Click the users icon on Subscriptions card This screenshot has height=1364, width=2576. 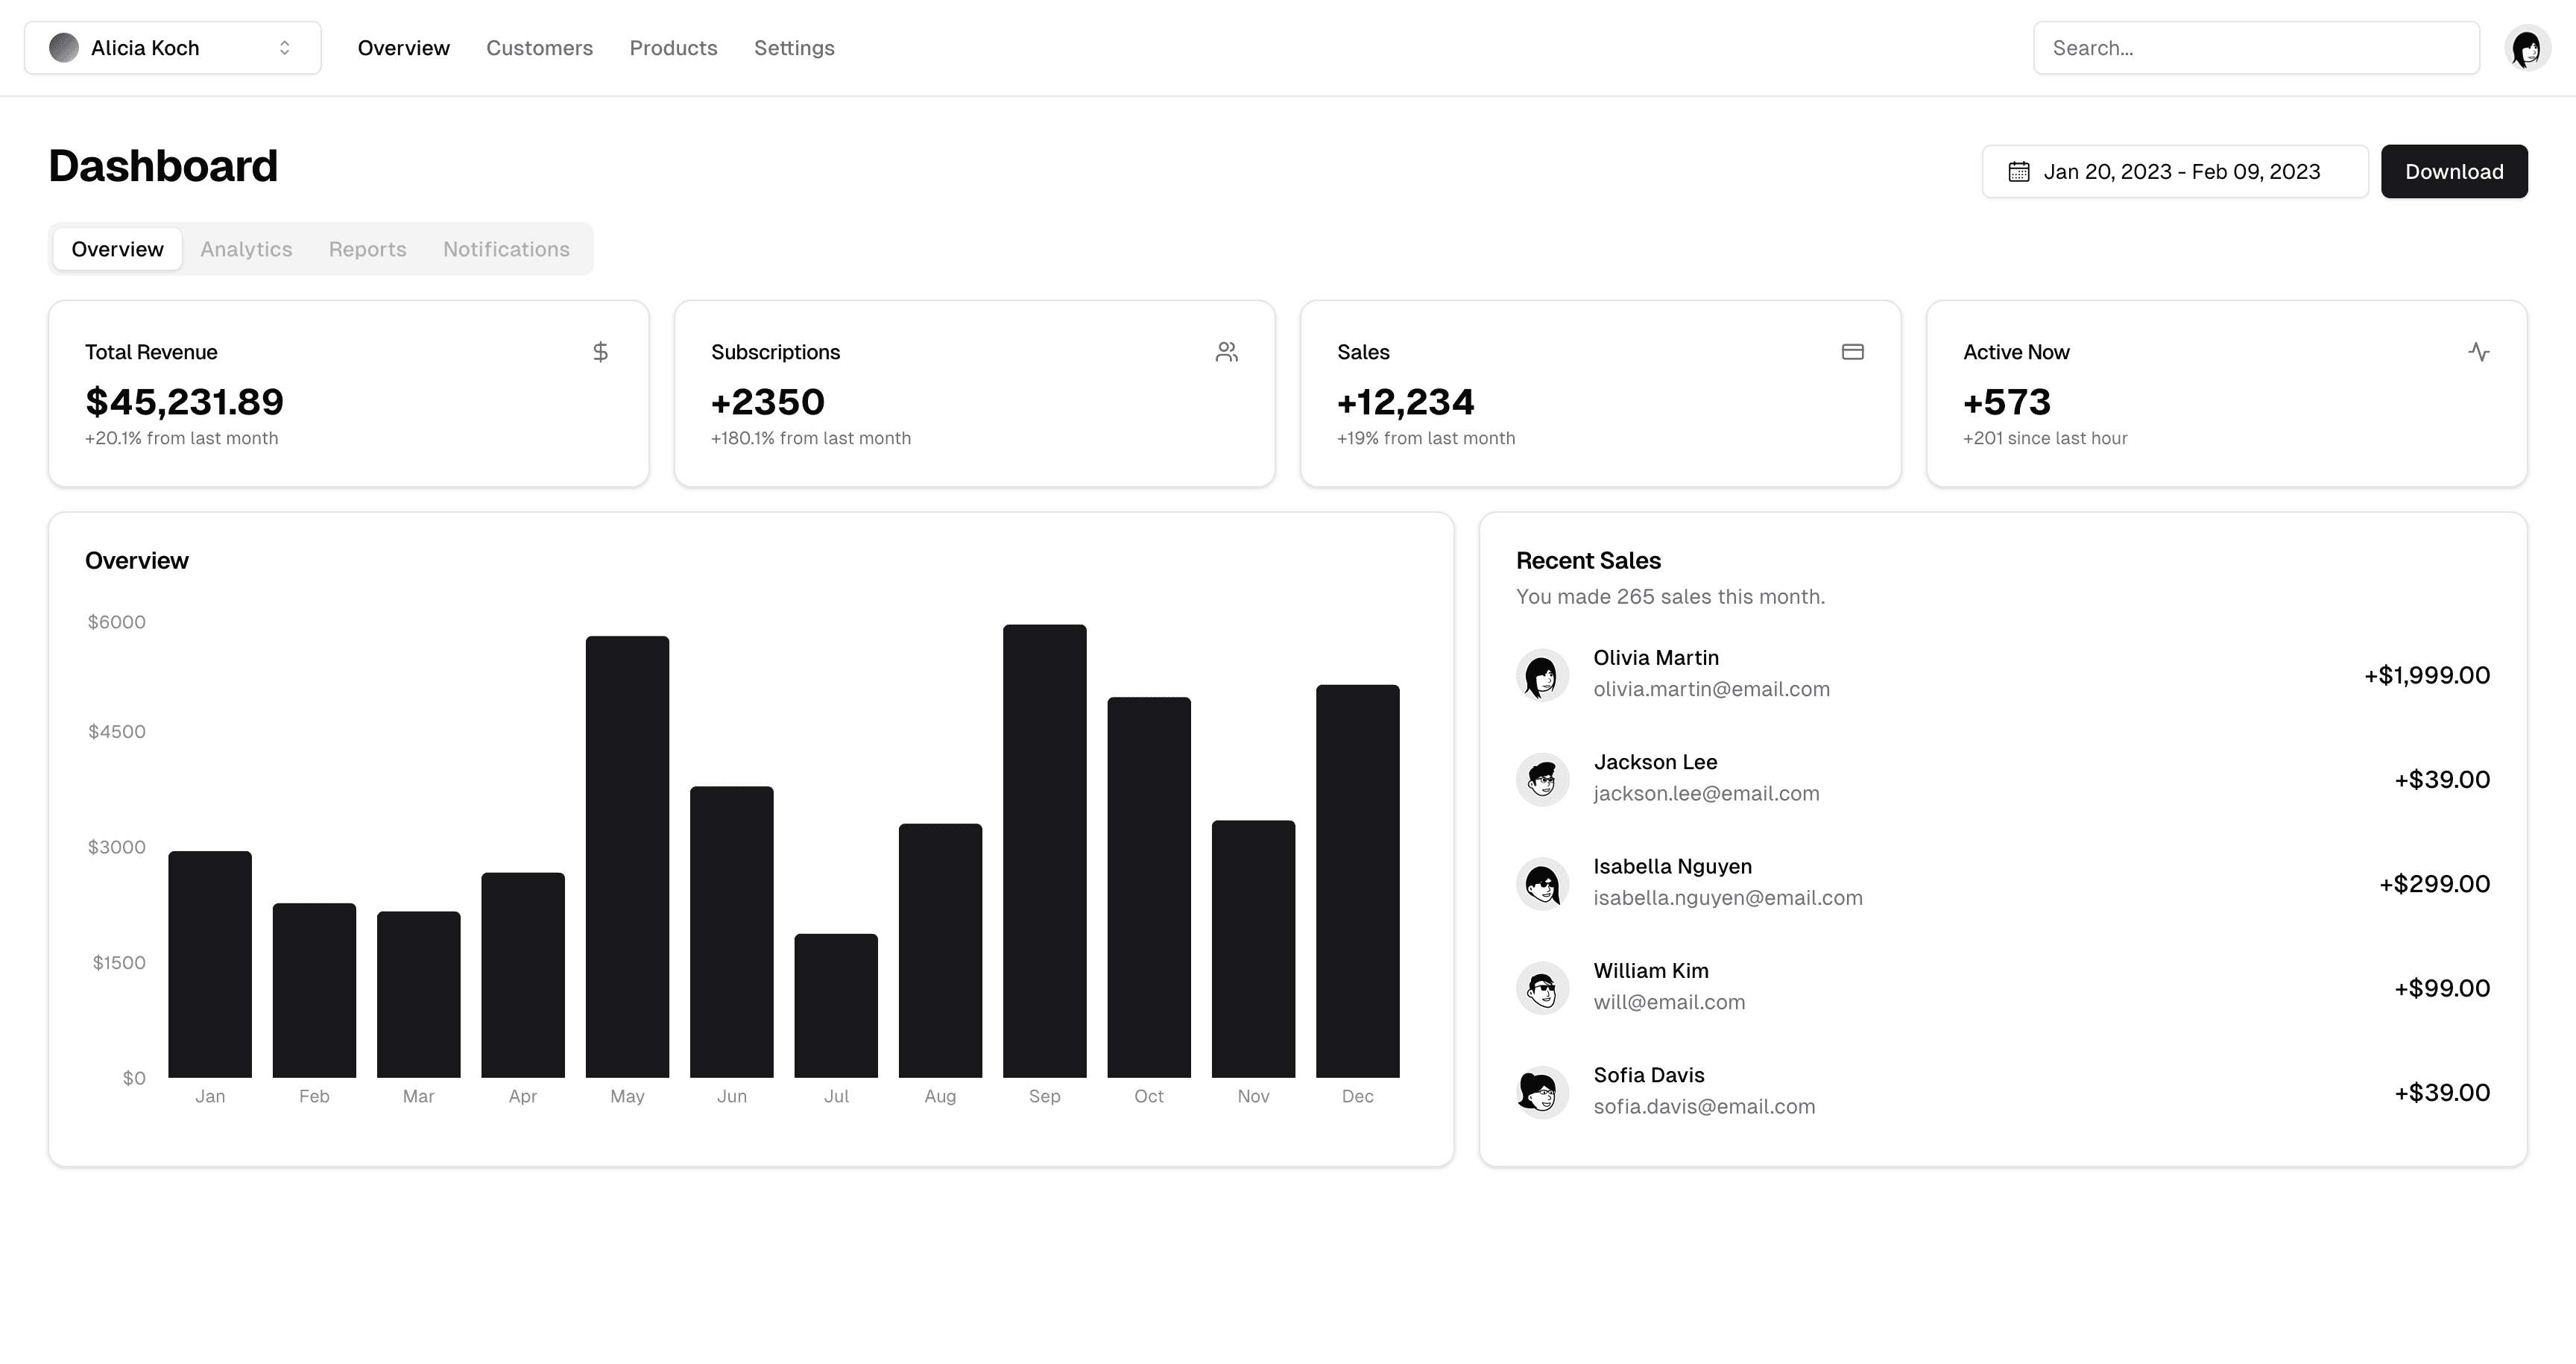click(1227, 351)
